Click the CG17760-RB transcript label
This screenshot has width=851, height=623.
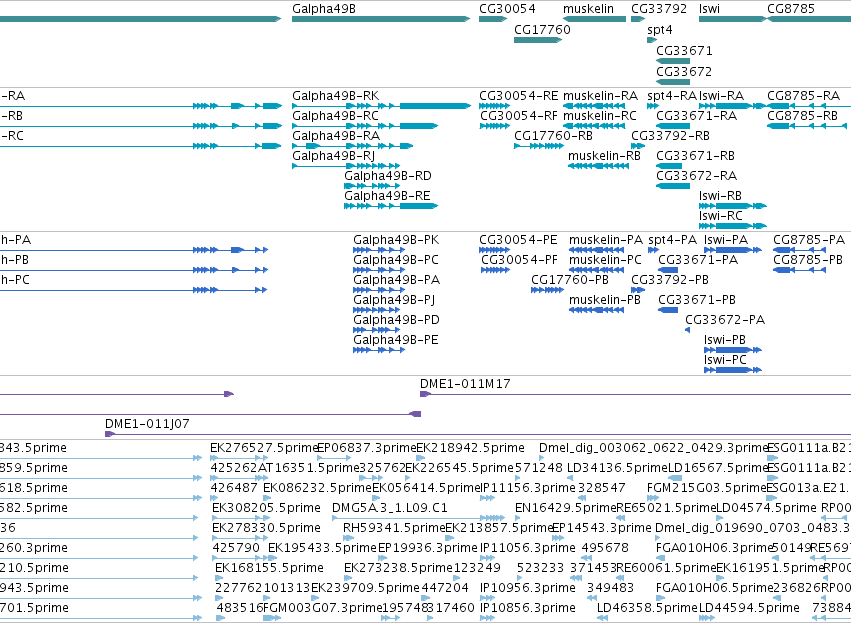coord(554,136)
